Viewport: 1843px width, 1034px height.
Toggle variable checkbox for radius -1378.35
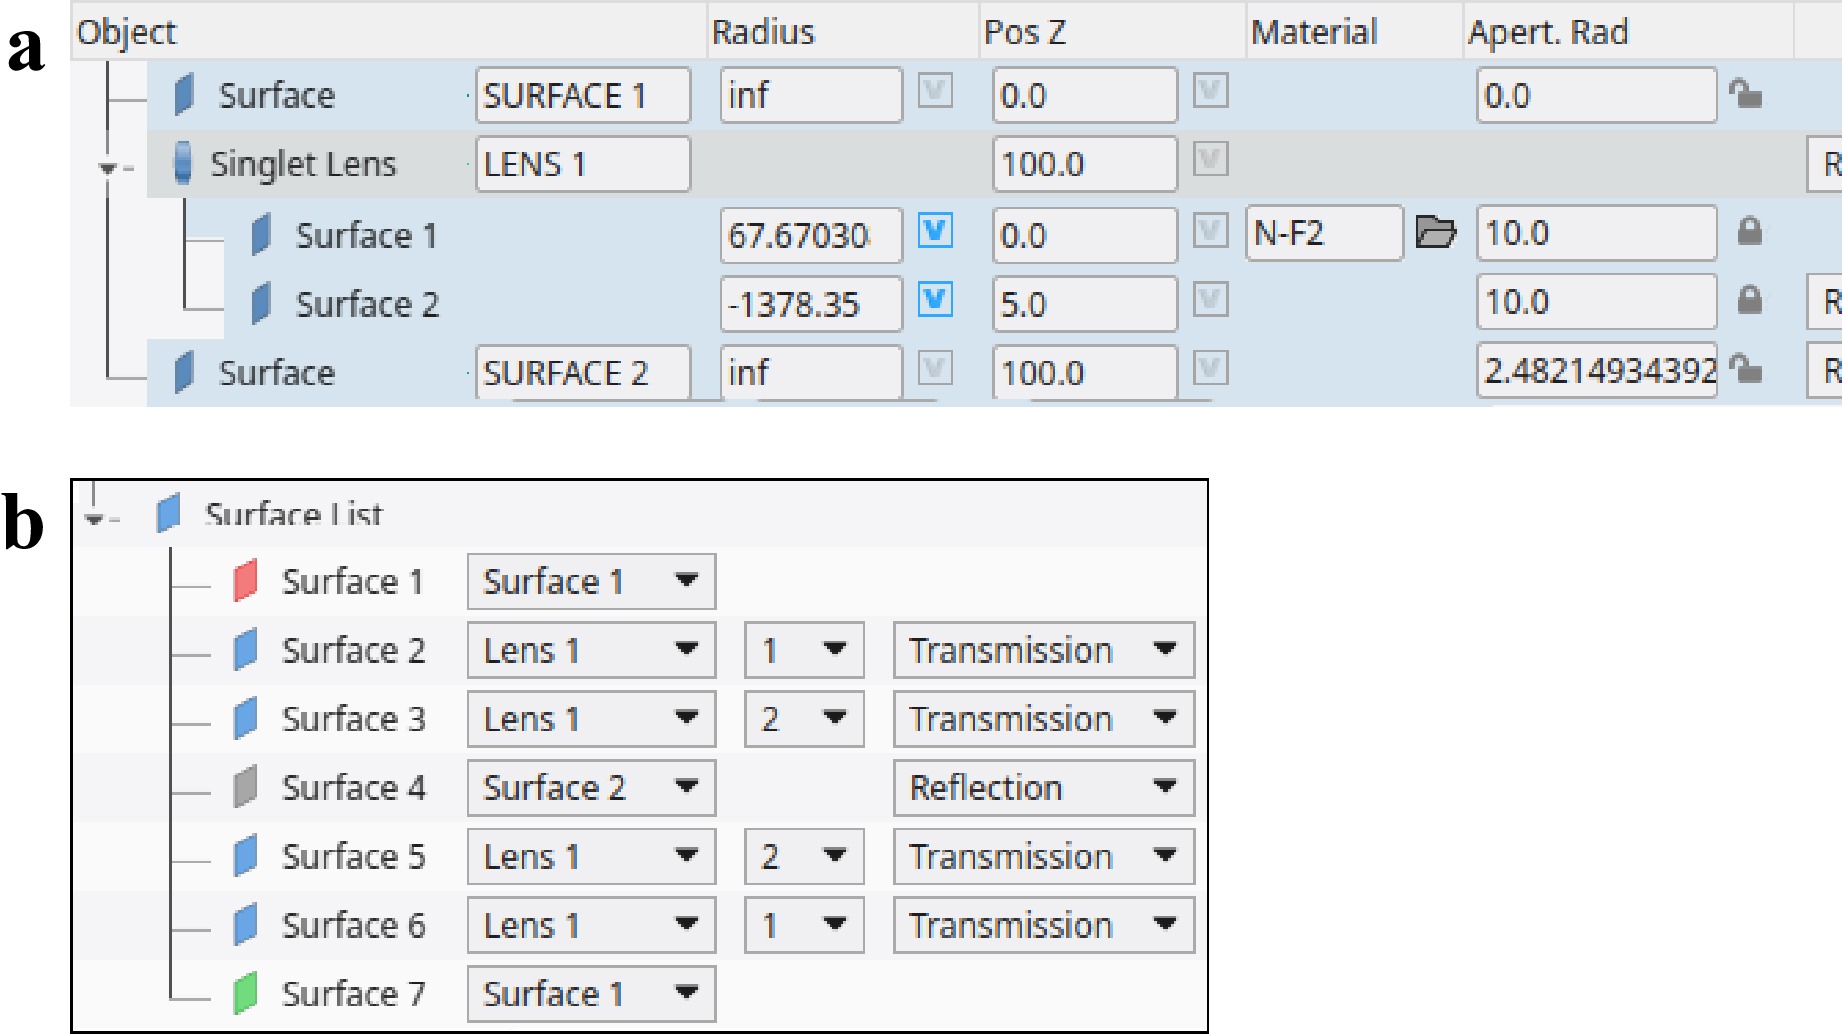click(935, 301)
